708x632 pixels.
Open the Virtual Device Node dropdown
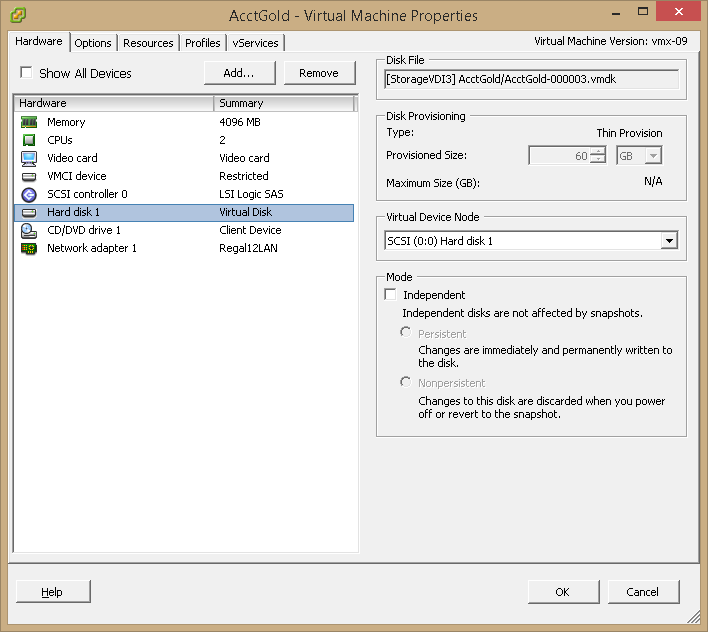tap(669, 241)
